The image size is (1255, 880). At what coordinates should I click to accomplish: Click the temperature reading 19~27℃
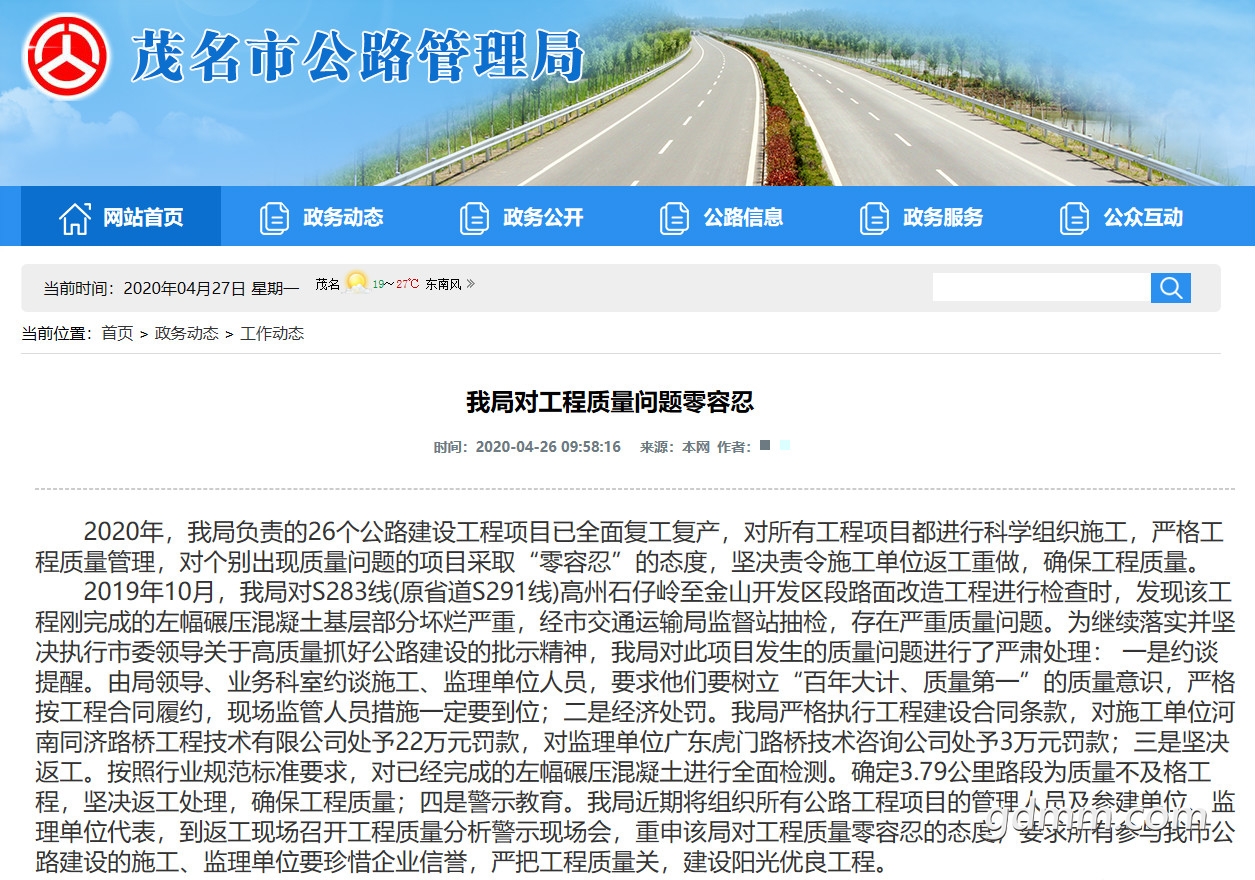pyautogui.click(x=396, y=284)
